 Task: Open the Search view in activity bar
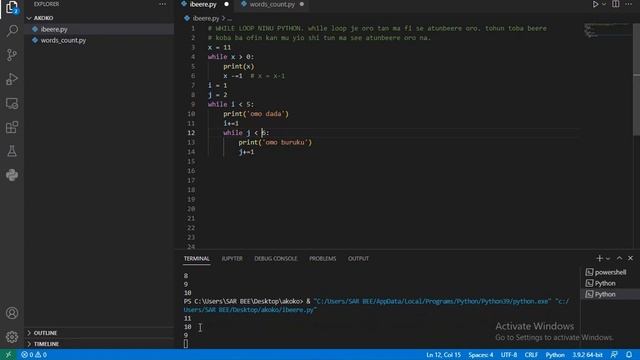12,31
